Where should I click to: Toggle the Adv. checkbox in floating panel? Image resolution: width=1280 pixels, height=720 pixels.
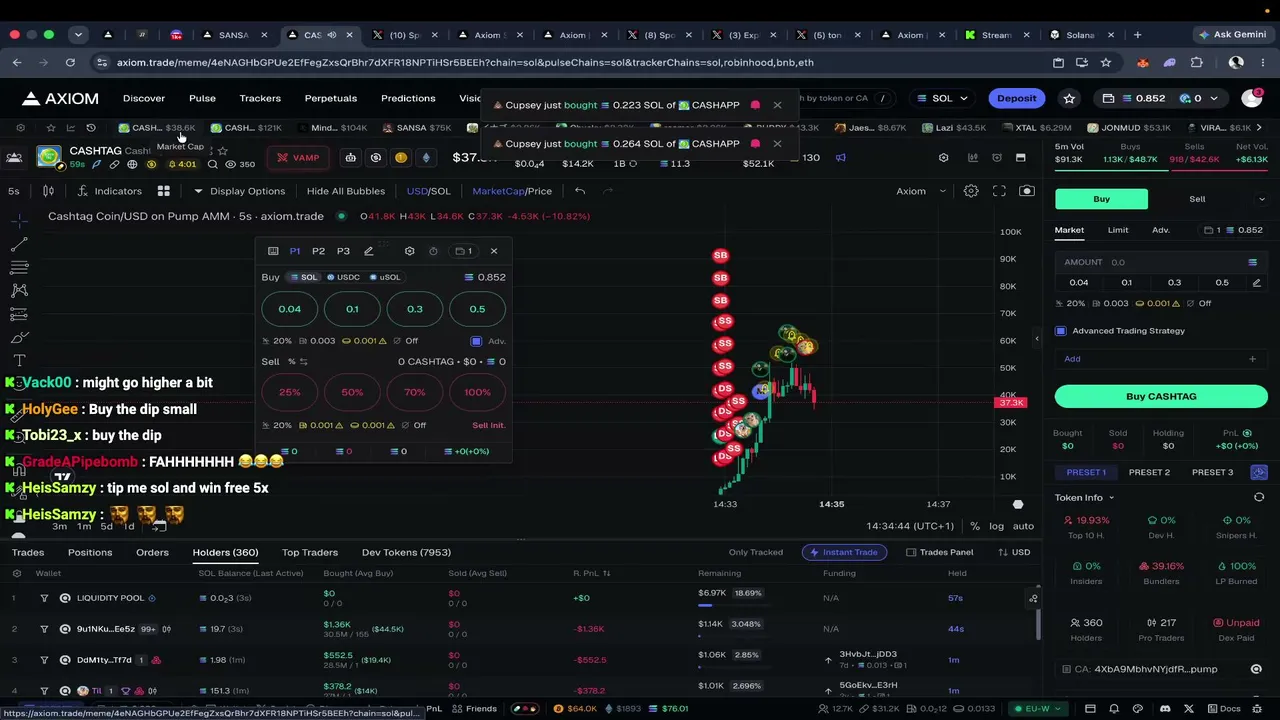coord(476,341)
